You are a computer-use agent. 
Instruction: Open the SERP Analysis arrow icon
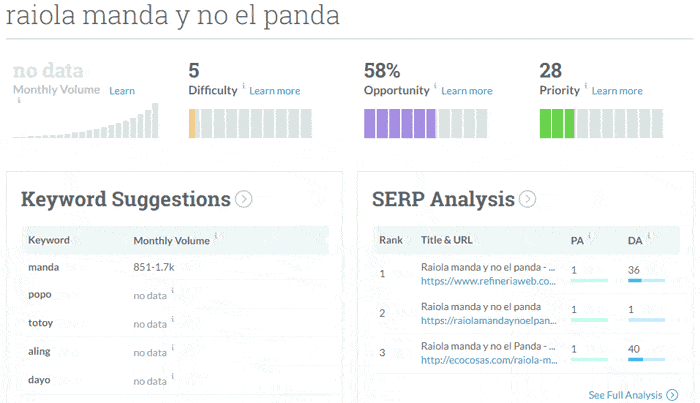click(x=527, y=199)
